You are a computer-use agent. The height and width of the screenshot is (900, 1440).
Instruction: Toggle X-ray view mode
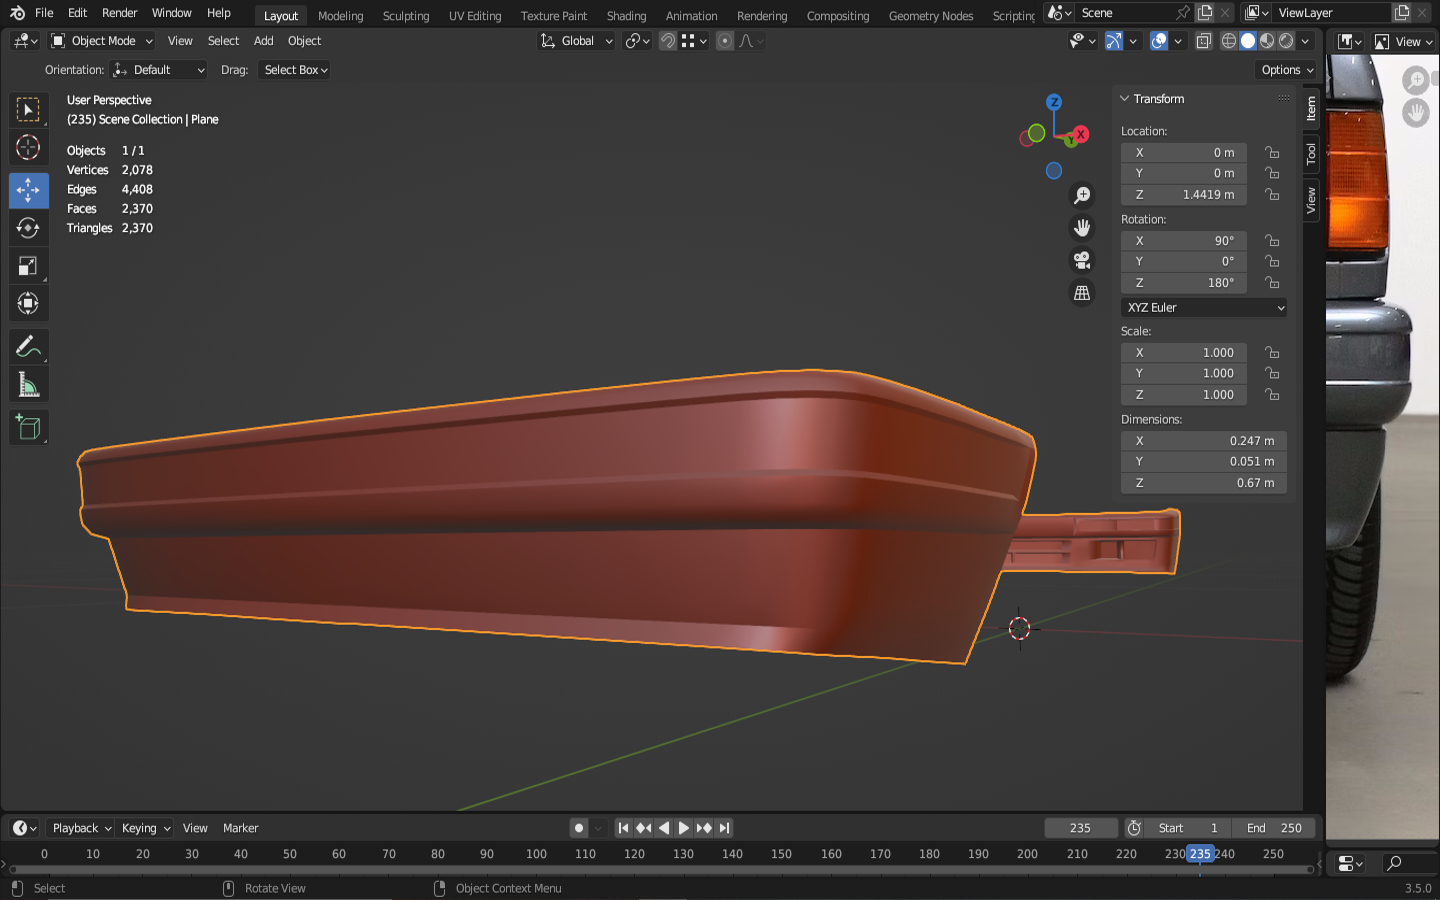click(1204, 41)
